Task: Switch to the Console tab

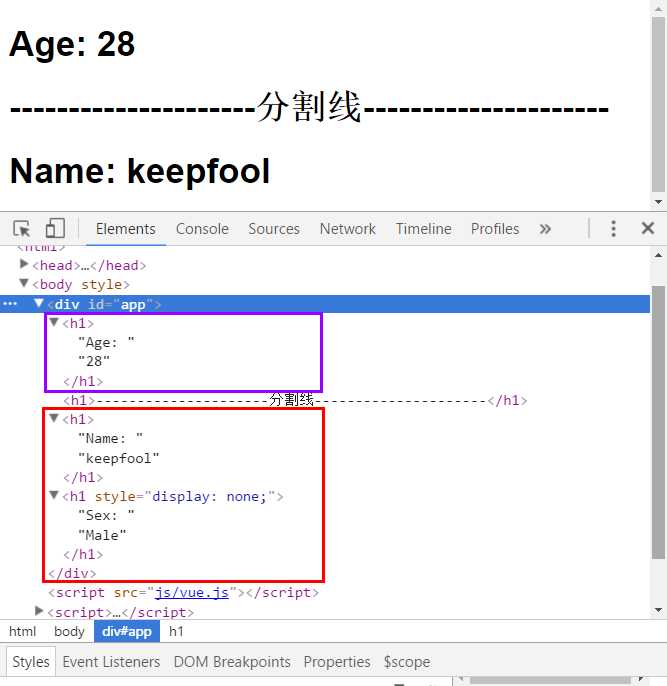Action: pos(202,229)
